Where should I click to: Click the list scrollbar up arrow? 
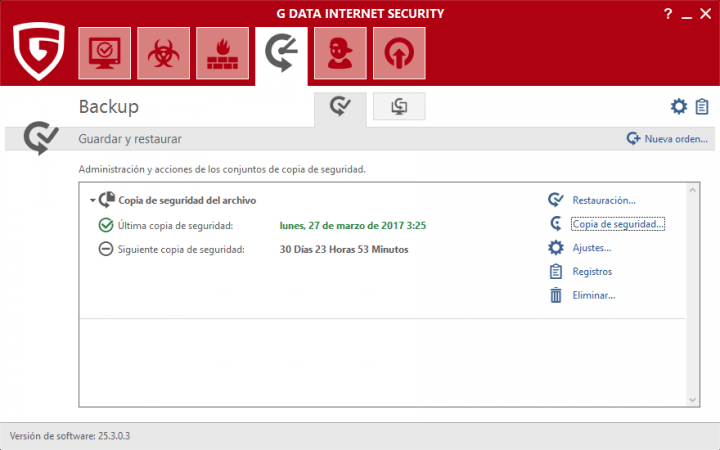[692, 190]
